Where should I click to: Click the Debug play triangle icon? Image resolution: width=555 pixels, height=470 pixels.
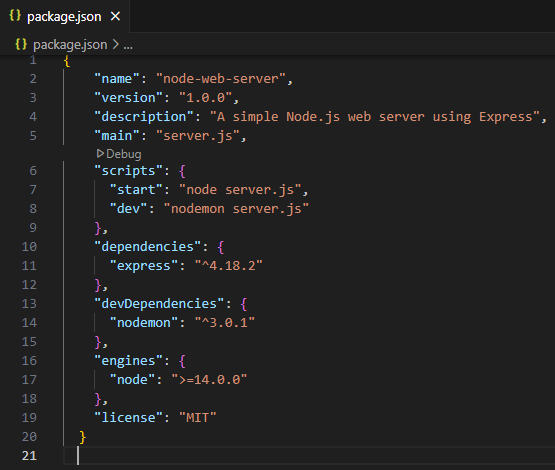100,154
